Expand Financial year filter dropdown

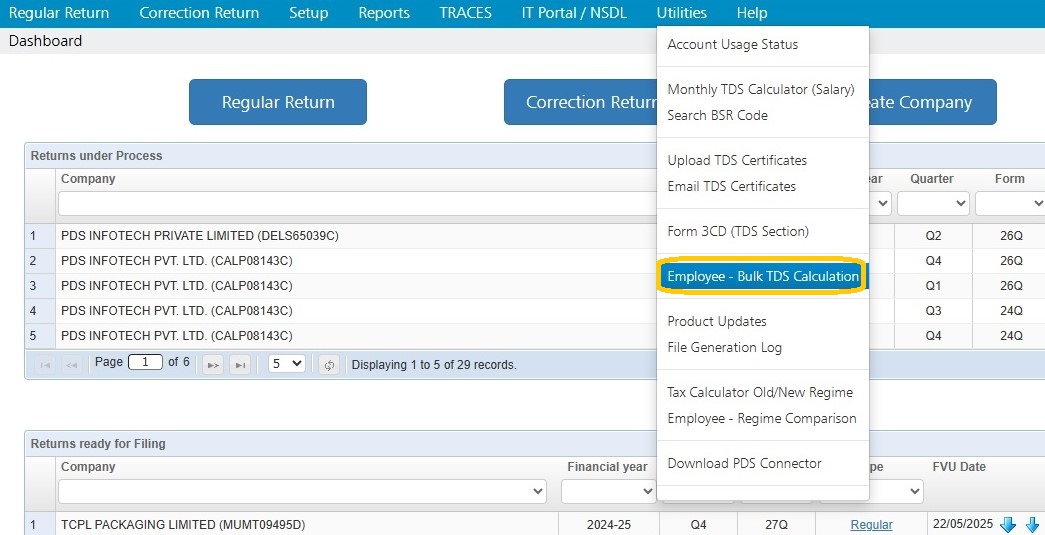609,492
